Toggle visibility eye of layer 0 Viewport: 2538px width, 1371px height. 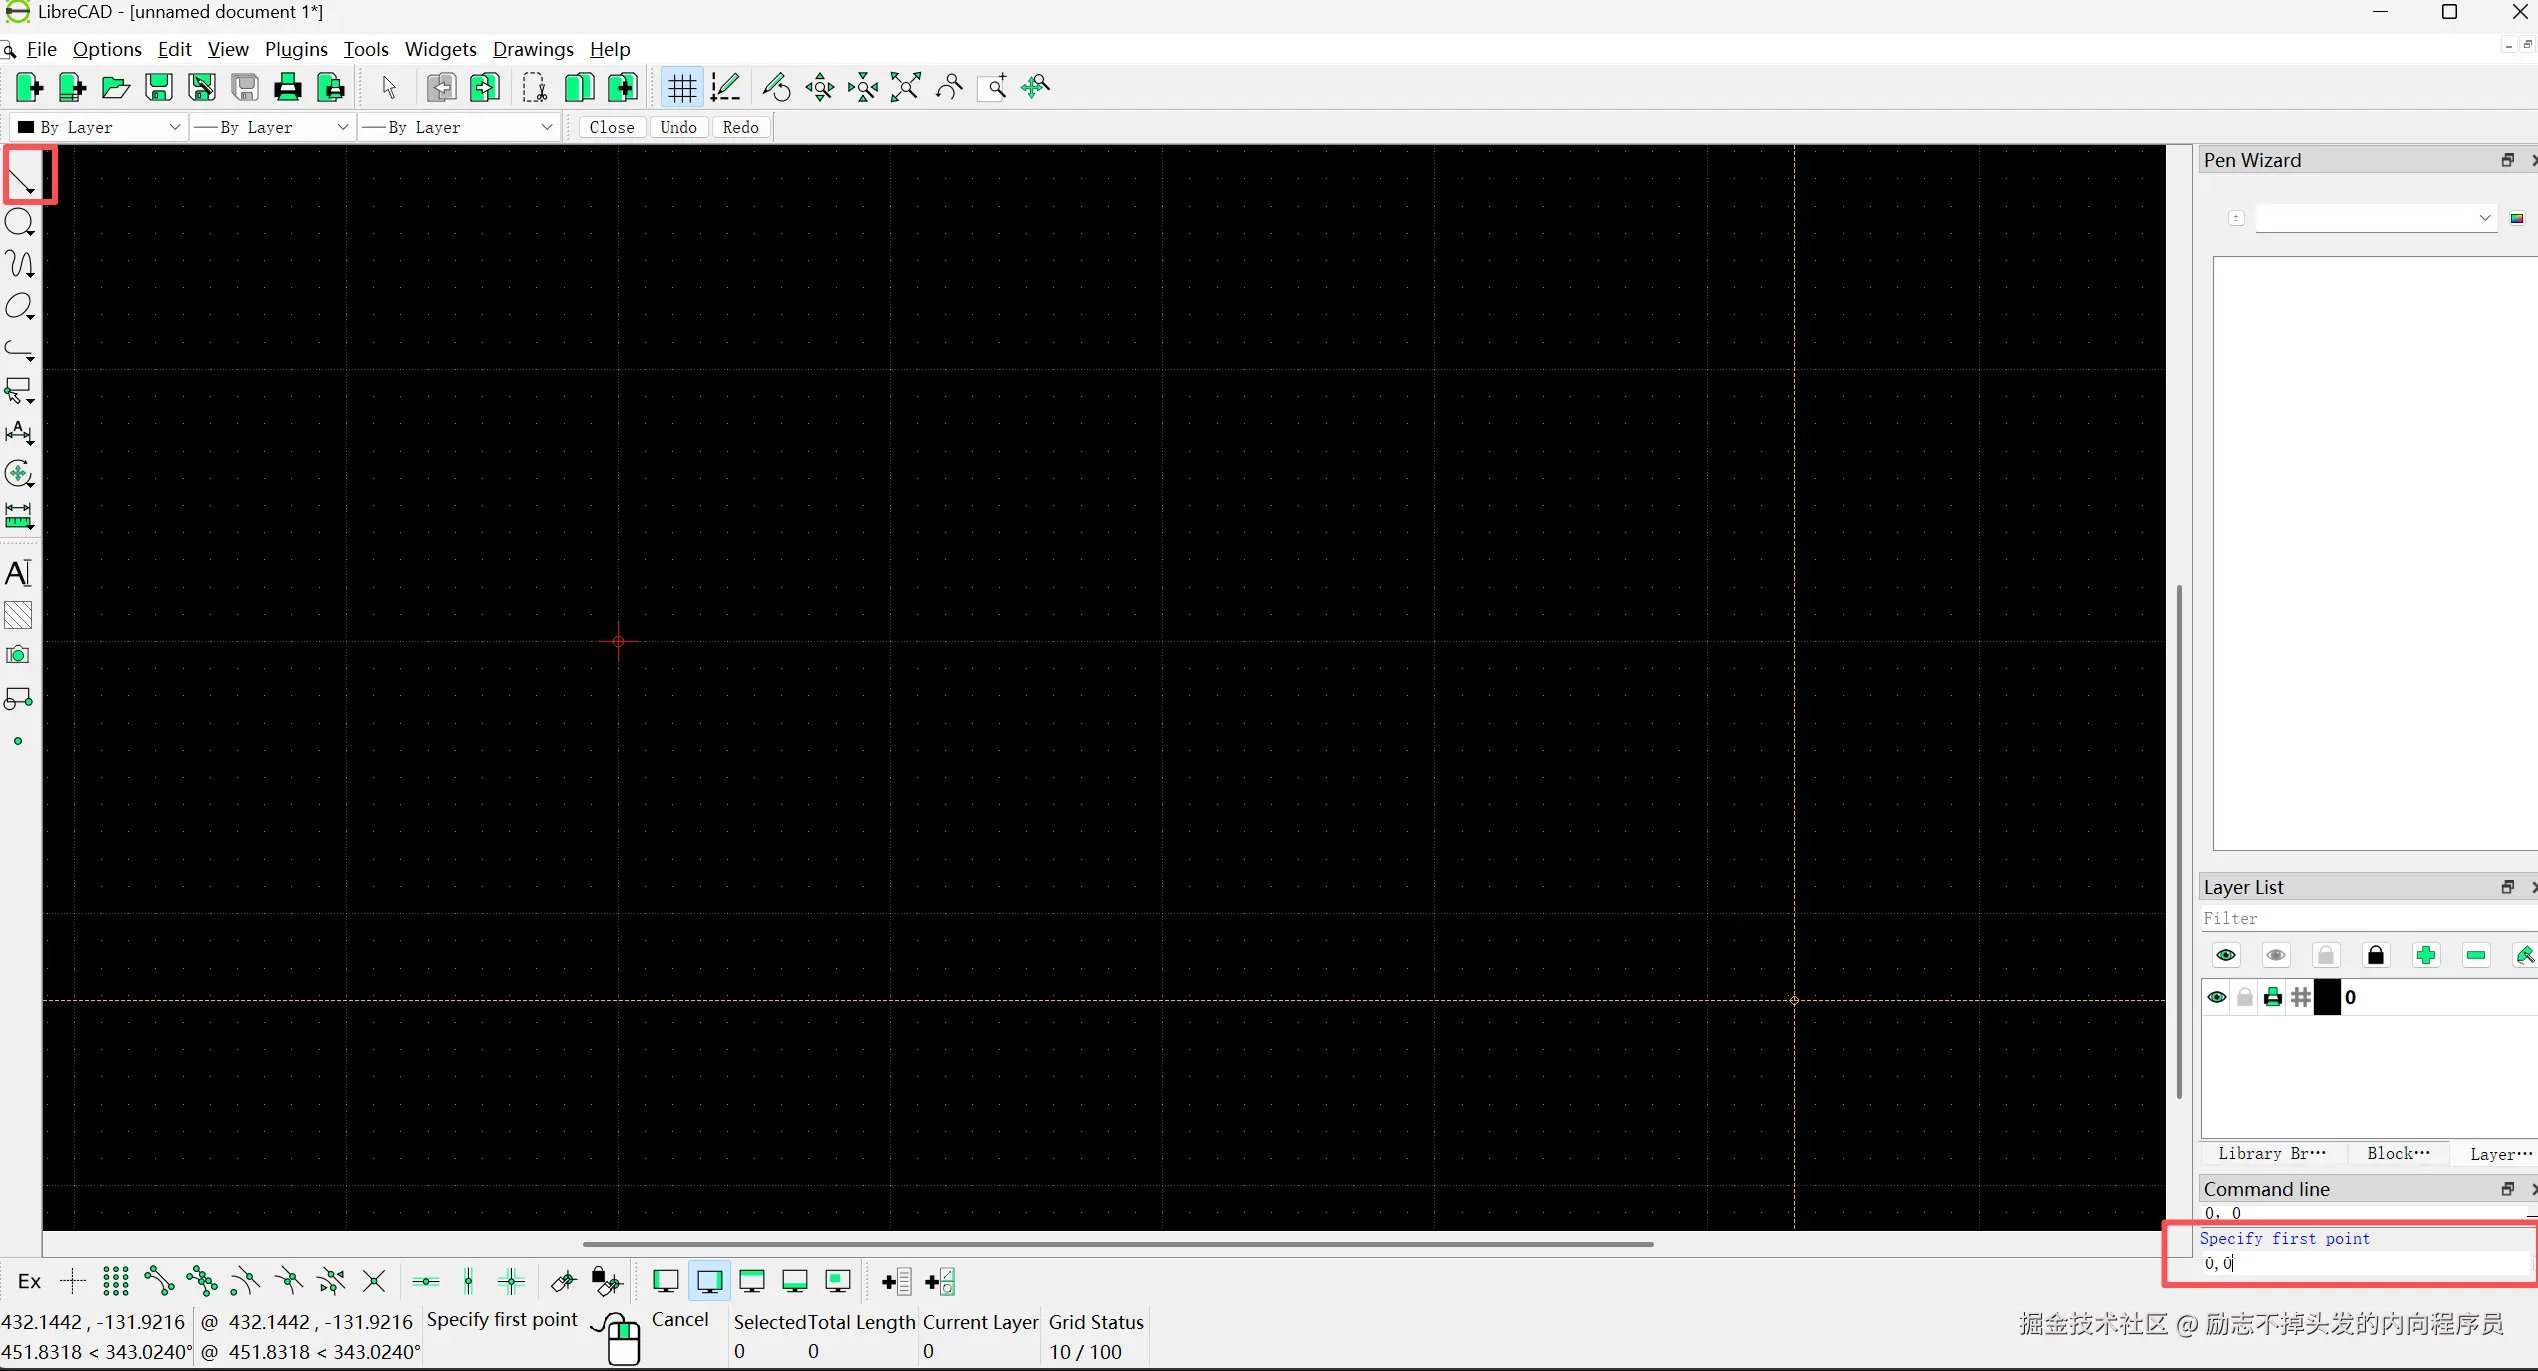click(x=2217, y=997)
